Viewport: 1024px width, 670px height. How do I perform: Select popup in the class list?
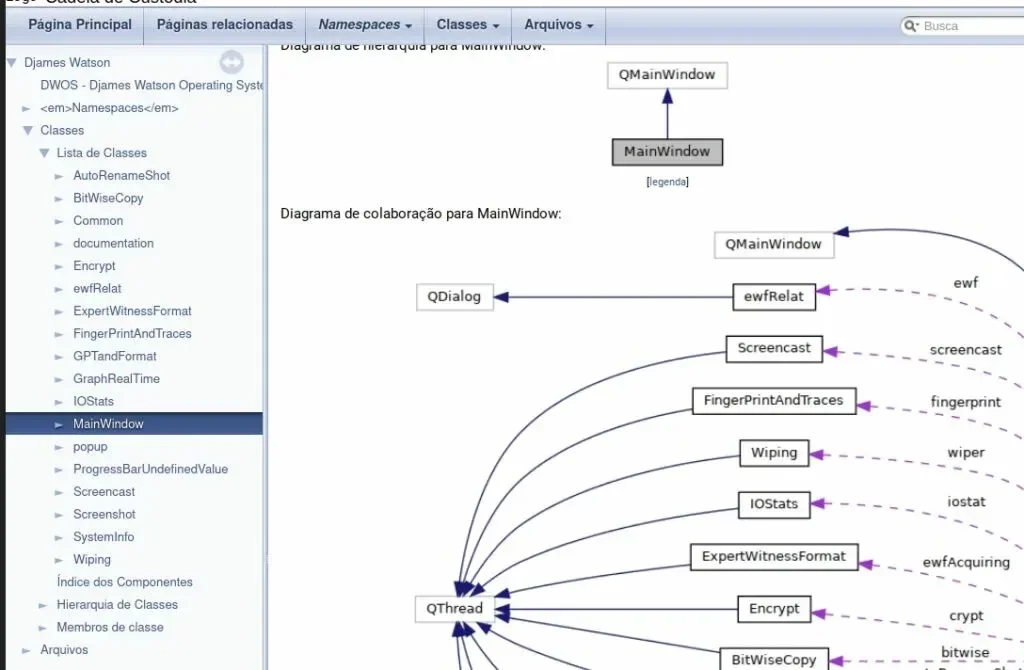90,447
